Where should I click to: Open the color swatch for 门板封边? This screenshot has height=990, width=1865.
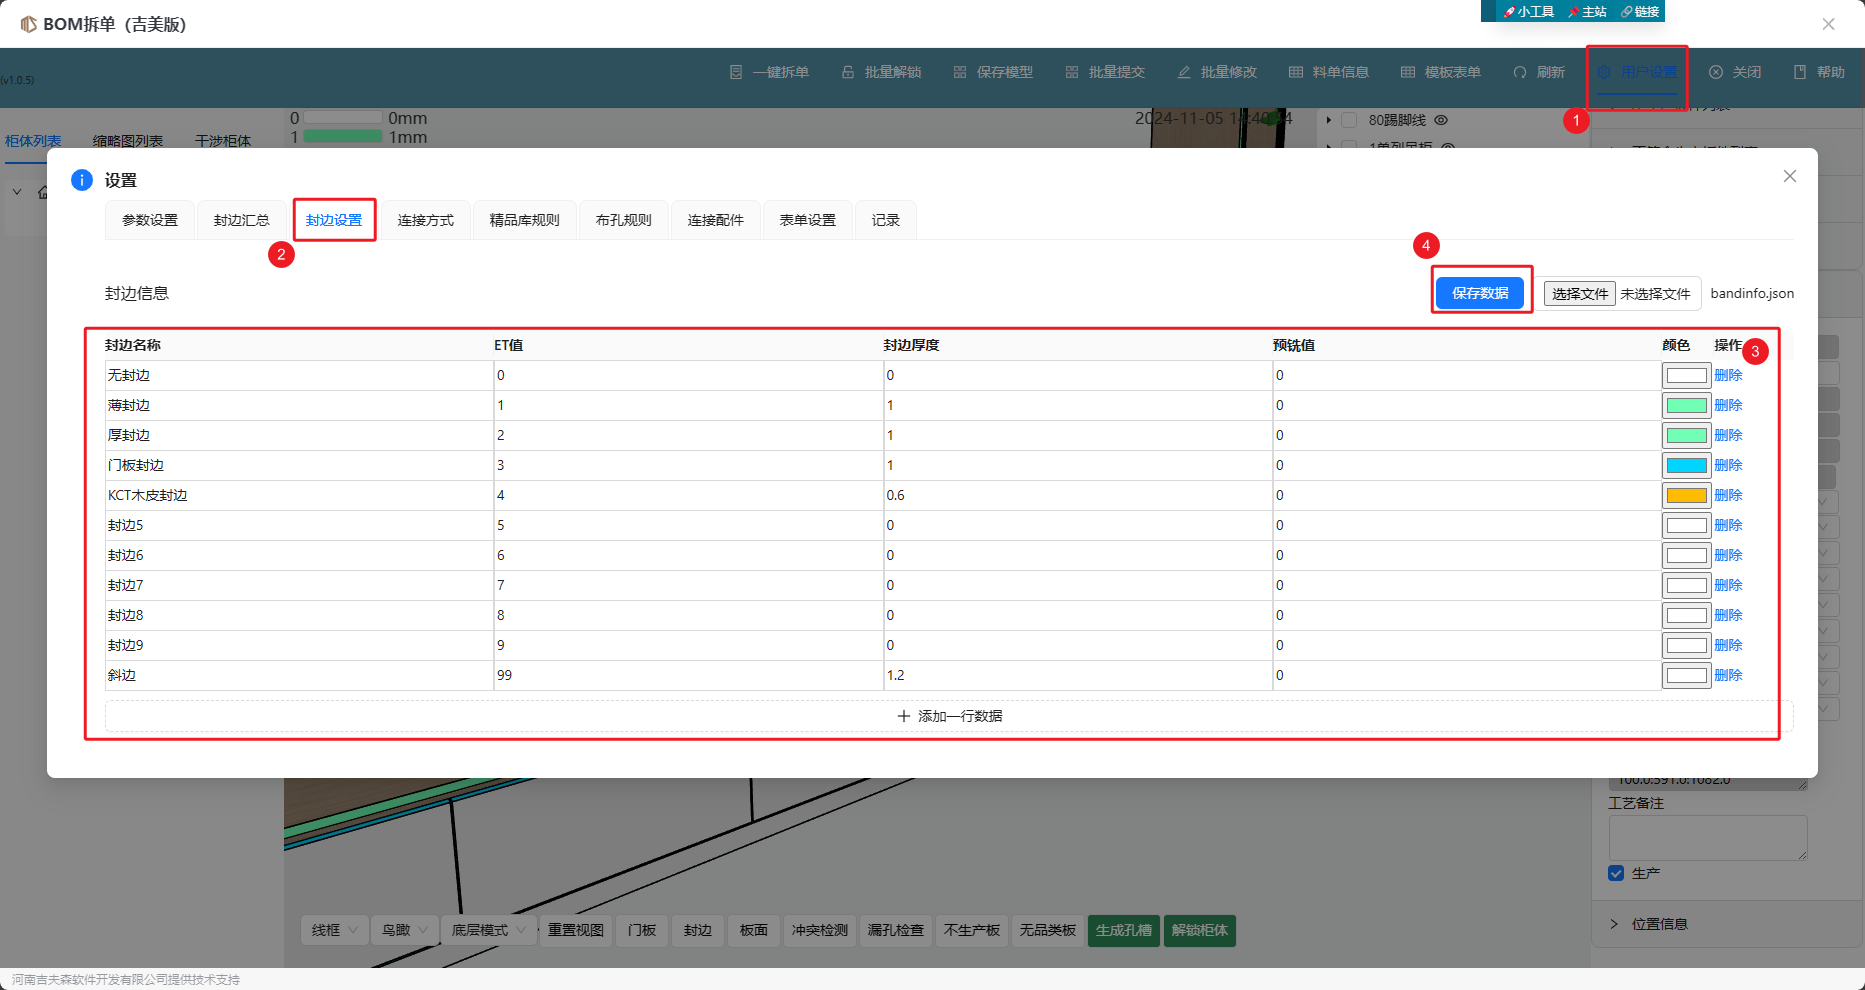pyautogui.click(x=1686, y=465)
